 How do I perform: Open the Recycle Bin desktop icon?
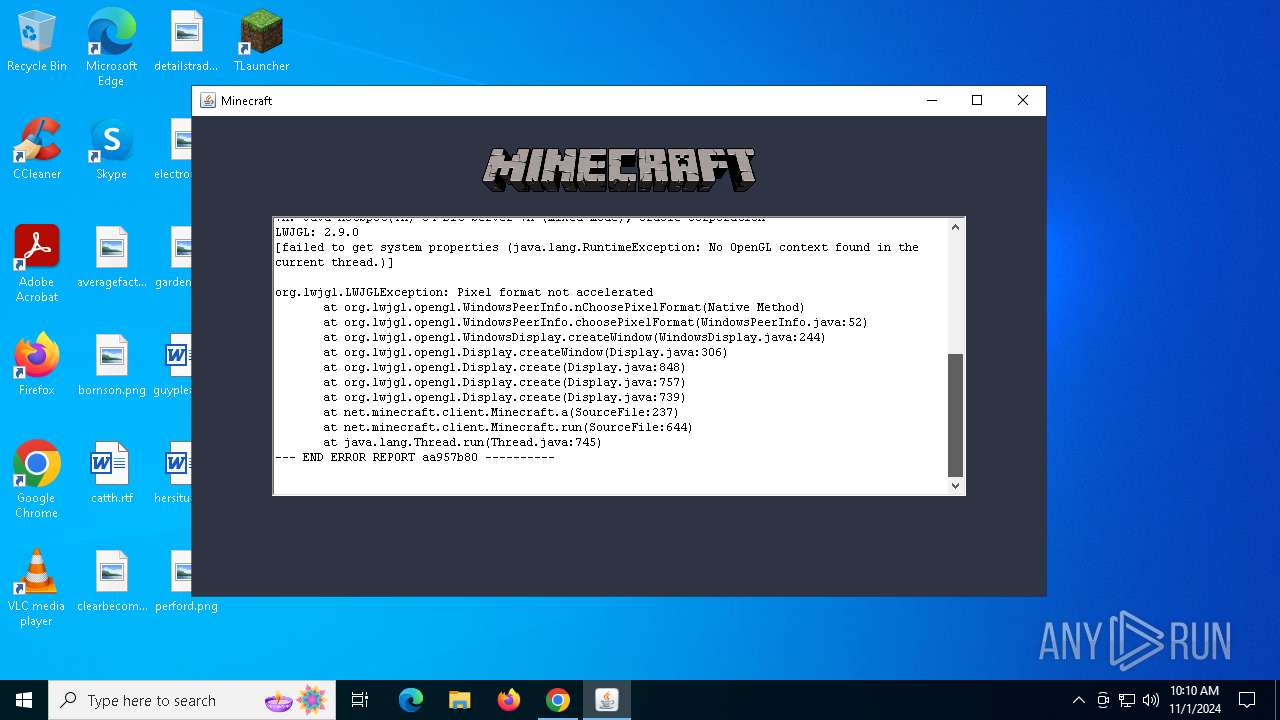coord(37,42)
